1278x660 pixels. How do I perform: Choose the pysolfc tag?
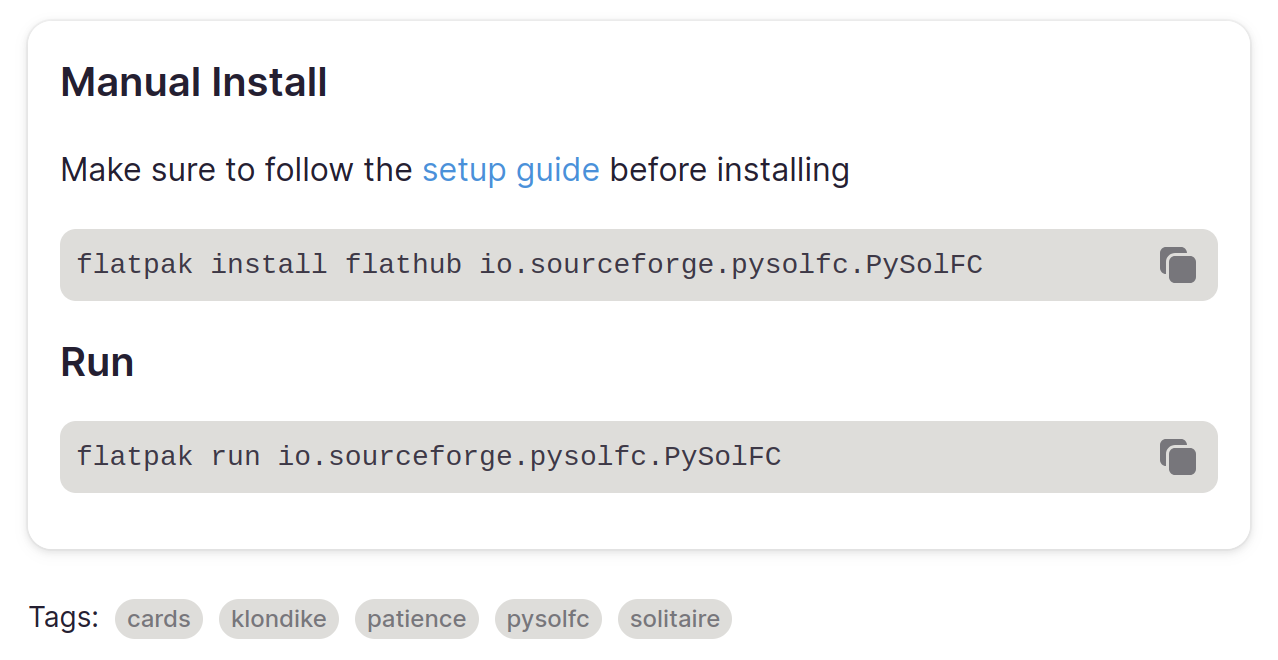(548, 619)
